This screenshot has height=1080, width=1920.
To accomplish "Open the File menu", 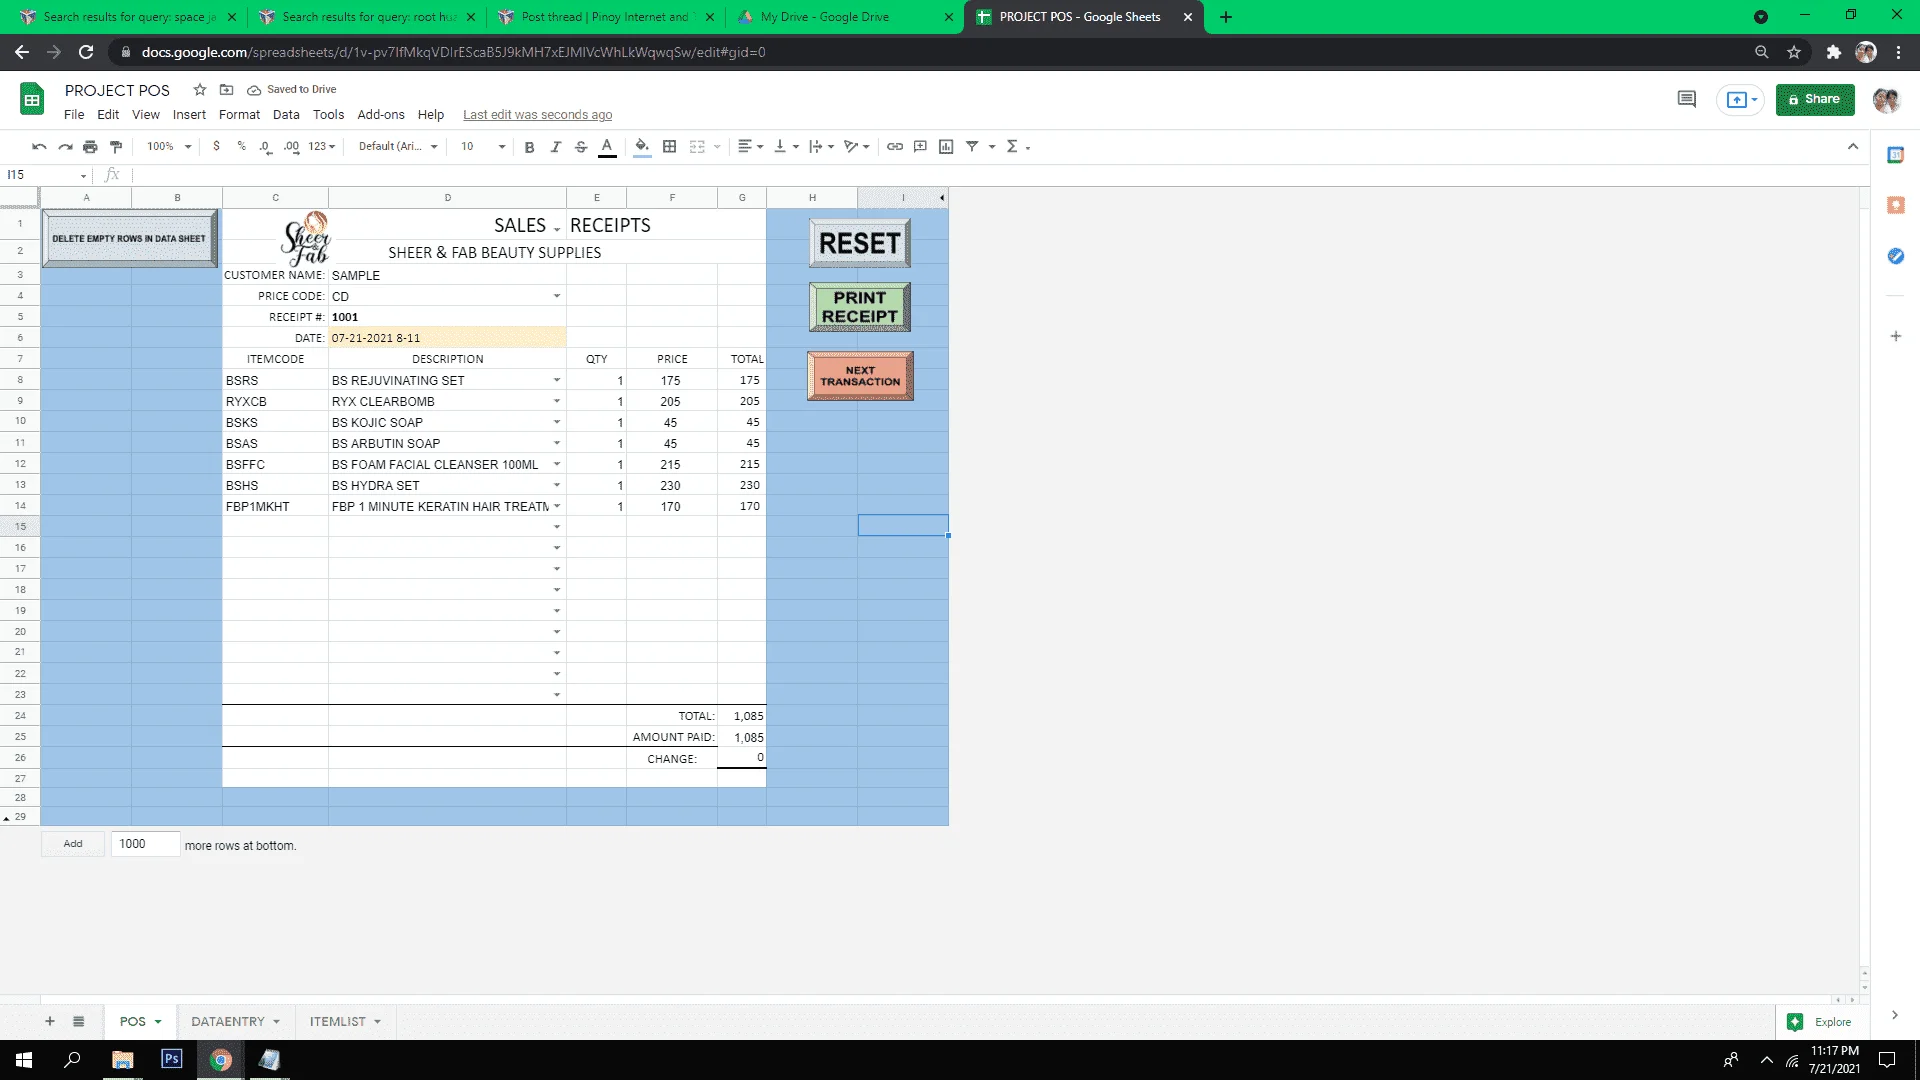I will point(74,114).
